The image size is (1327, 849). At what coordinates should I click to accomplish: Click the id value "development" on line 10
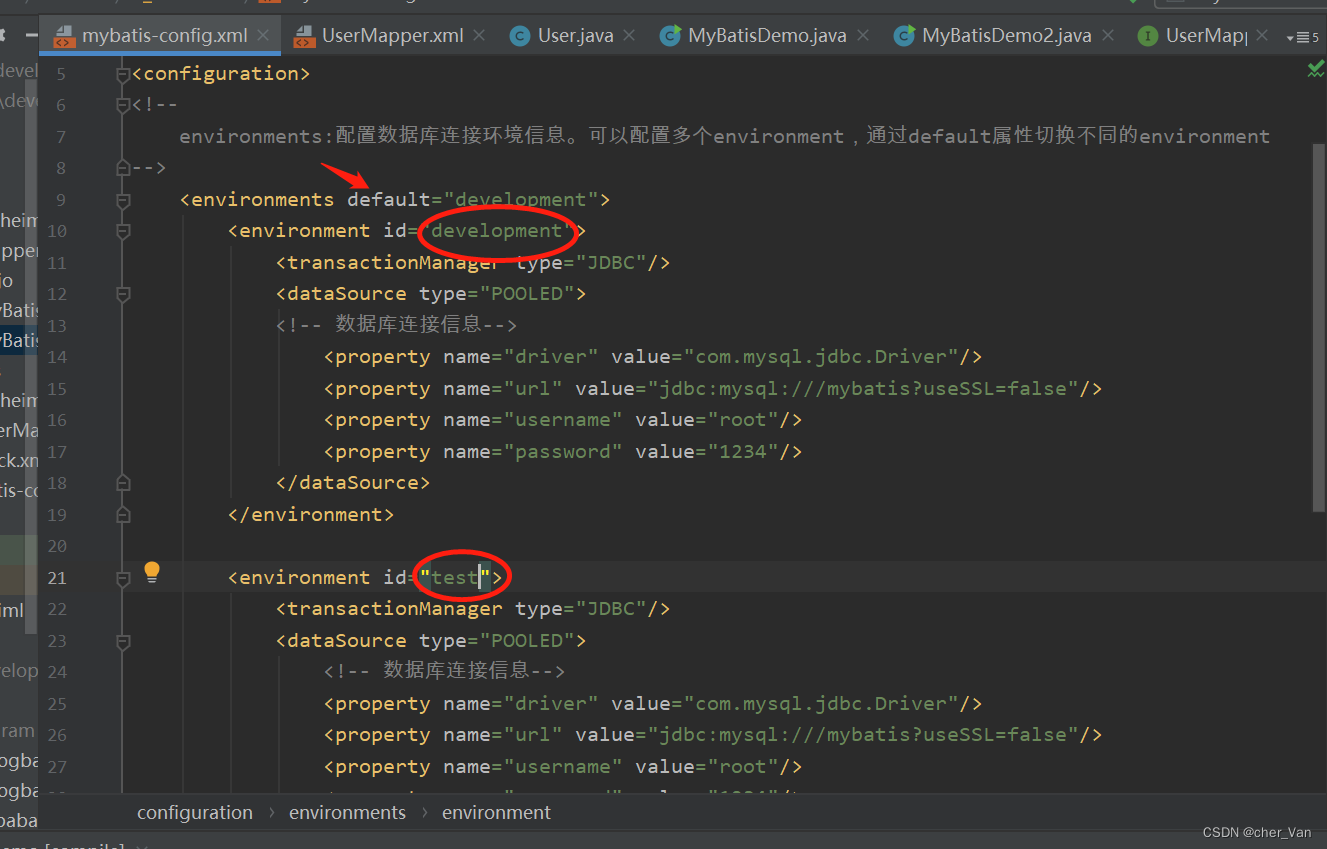tap(497, 231)
